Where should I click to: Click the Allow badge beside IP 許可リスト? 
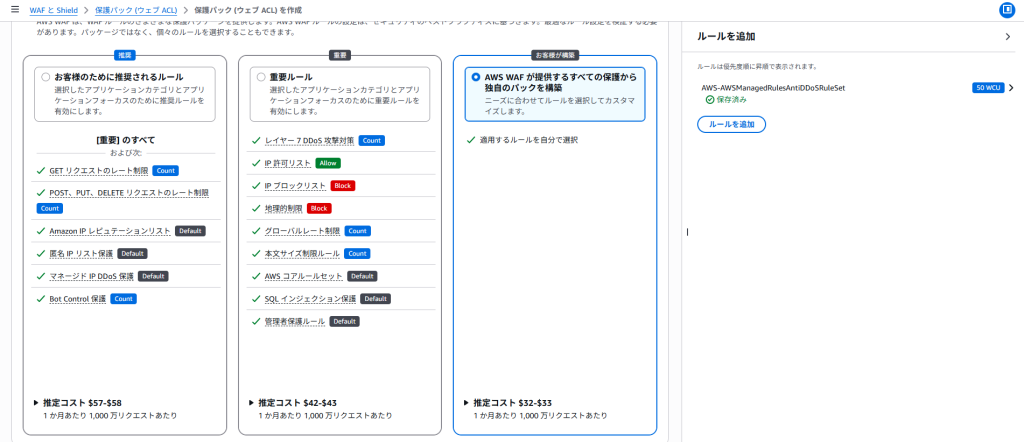point(328,163)
